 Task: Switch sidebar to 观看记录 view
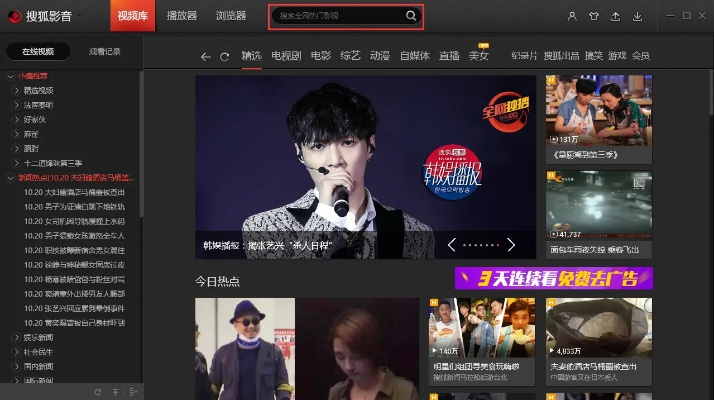tap(104, 51)
